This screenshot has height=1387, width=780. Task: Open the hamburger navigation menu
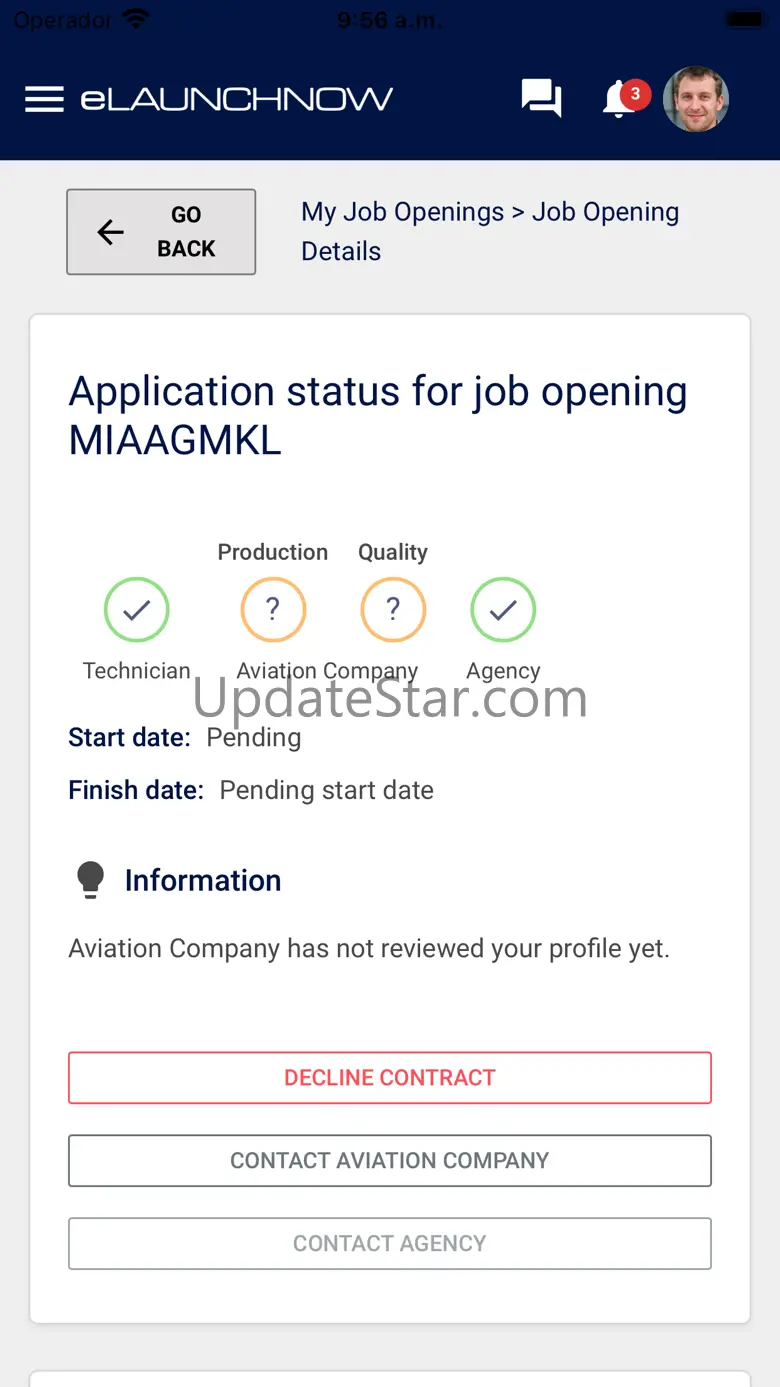point(44,99)
